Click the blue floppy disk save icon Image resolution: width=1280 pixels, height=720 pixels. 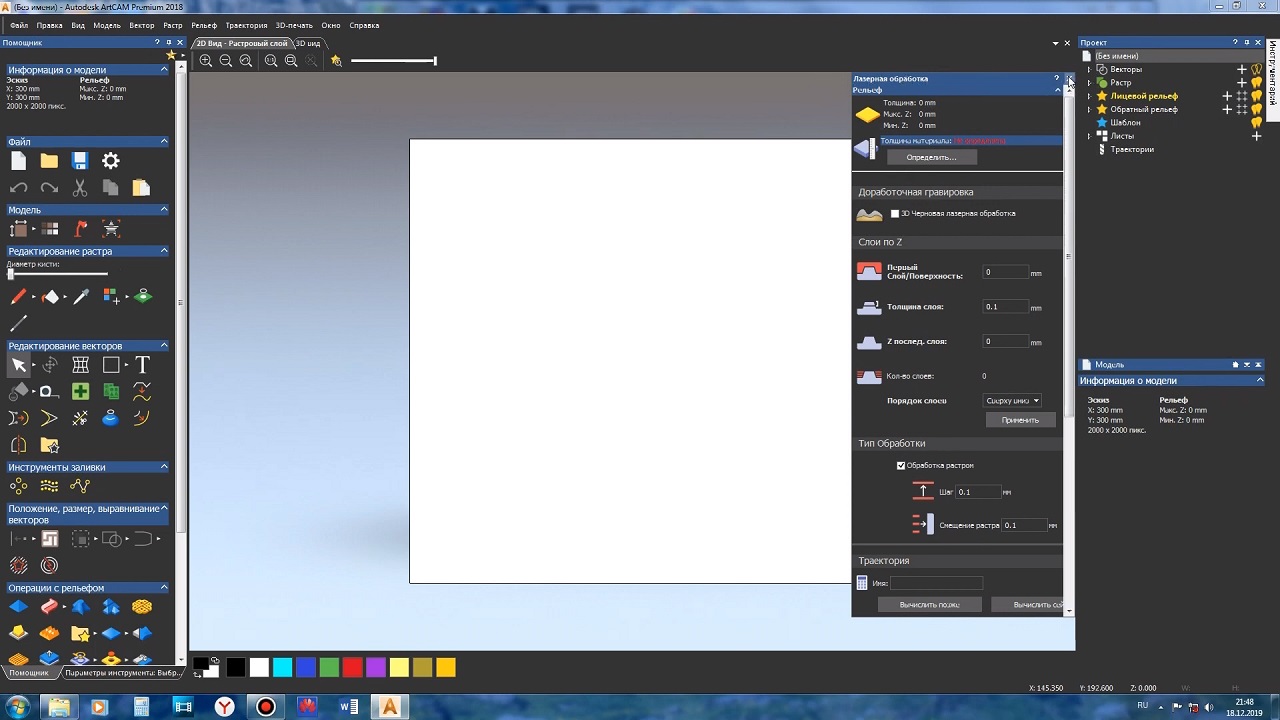[x=80, y=161]
